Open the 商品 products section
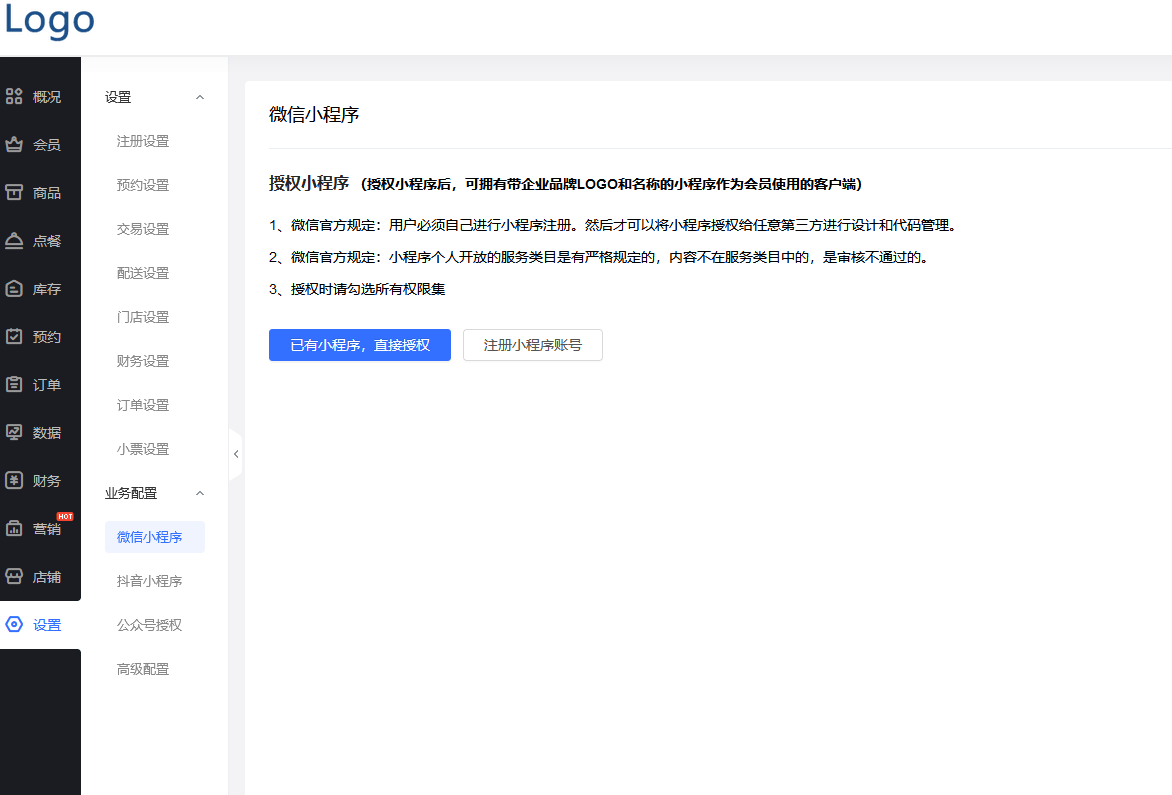Viewport: 1172px width, 795px height. point(40,192)
